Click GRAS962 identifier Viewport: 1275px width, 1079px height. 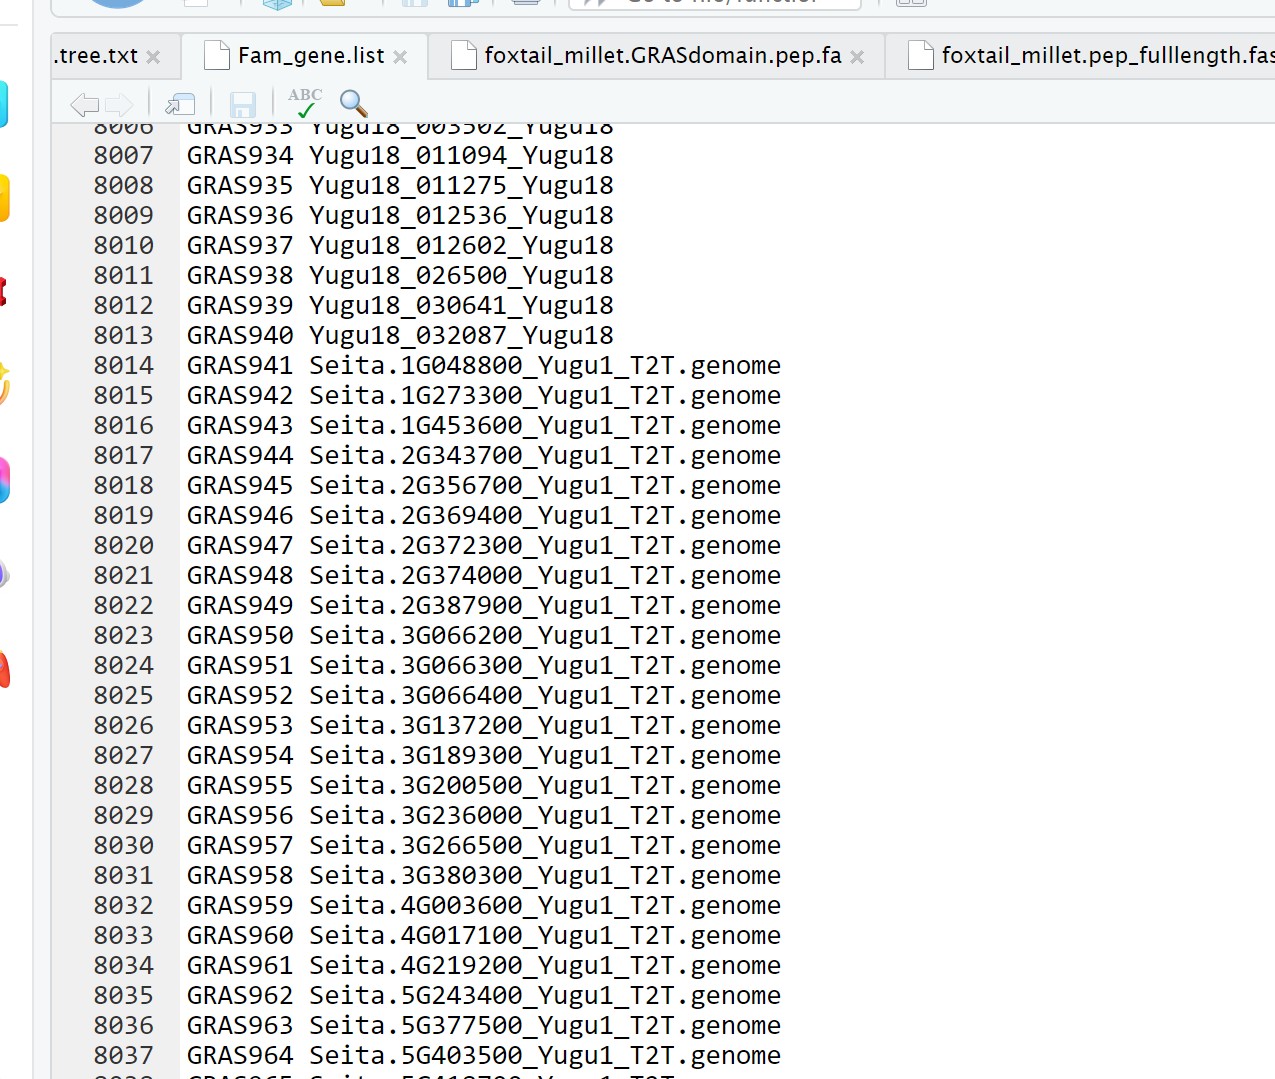240,996
